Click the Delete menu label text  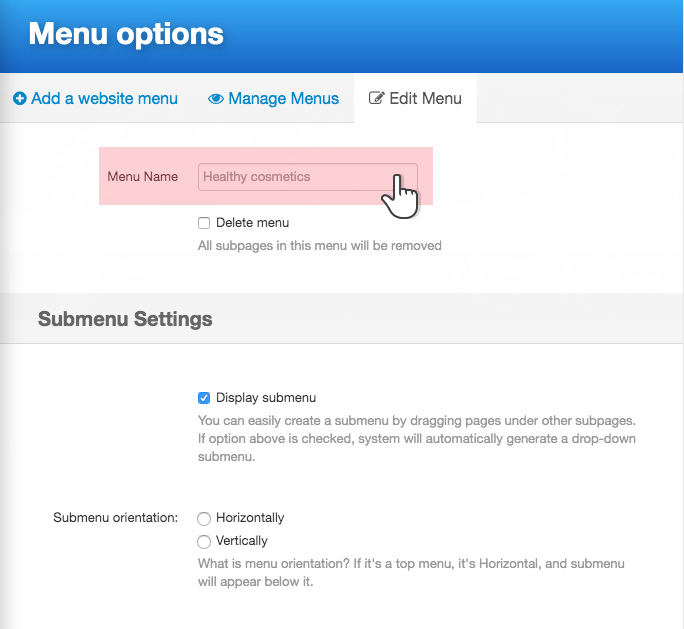(x=252, y=223)
